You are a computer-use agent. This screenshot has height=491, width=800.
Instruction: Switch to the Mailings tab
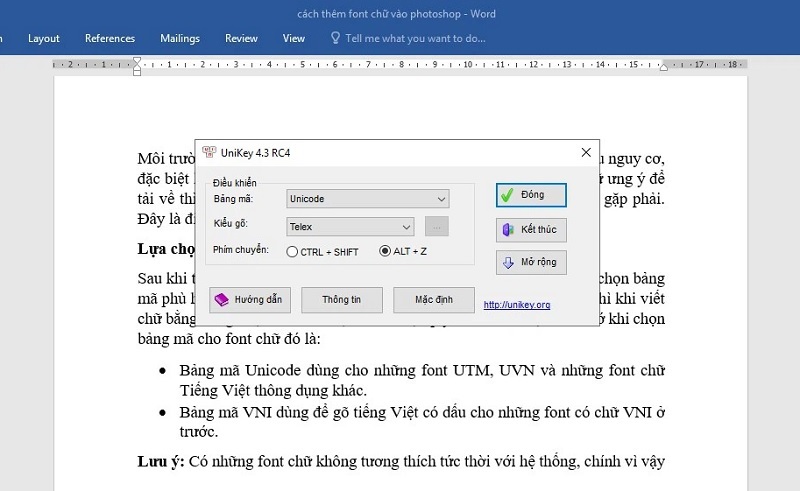tap(180, 38)
